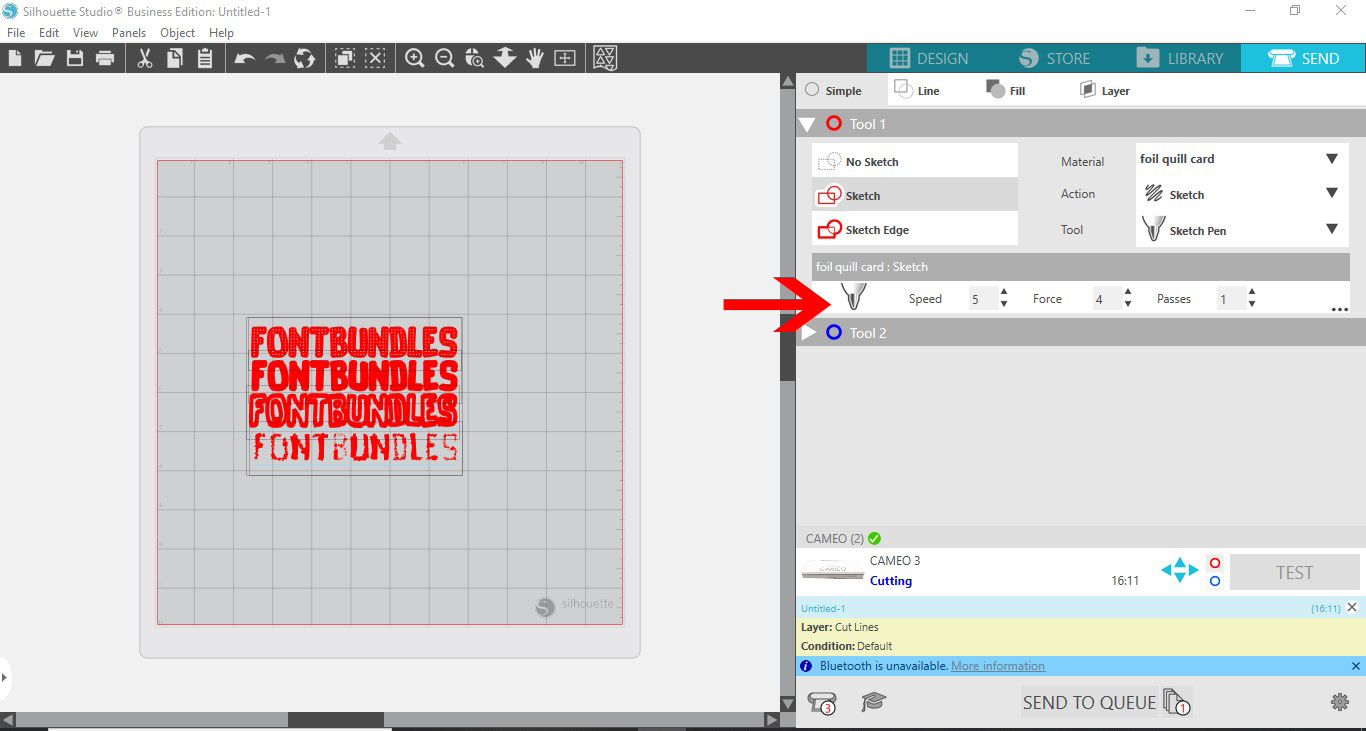The image size is (1366, 731).
Task: Open more settings ellipsis below Passes
Action: [1340, 310]
